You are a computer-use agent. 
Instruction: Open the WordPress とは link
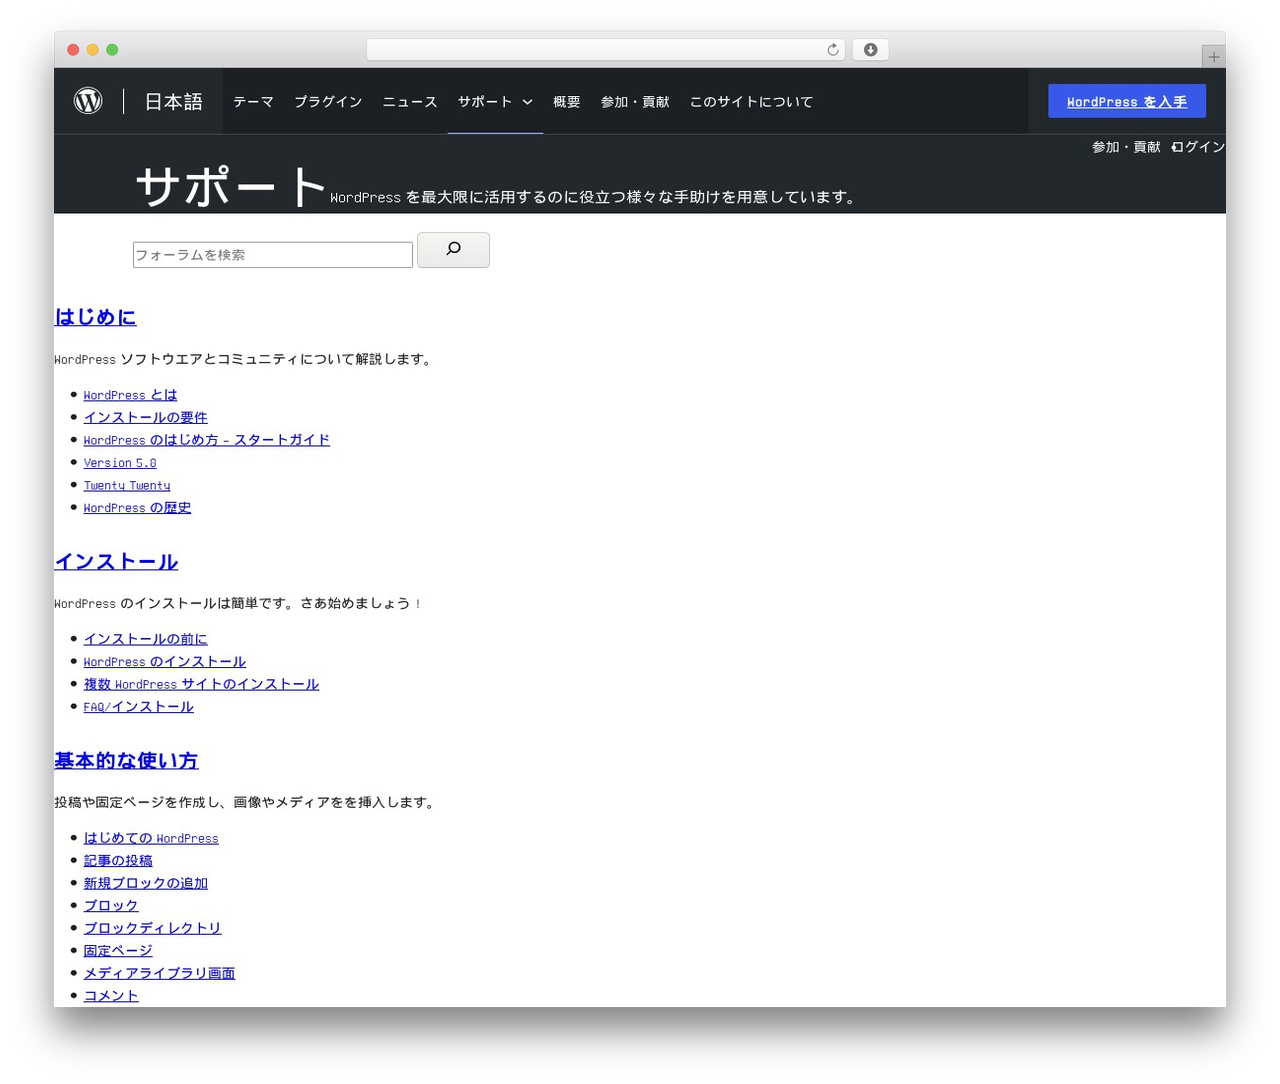[x=130, y=395]
